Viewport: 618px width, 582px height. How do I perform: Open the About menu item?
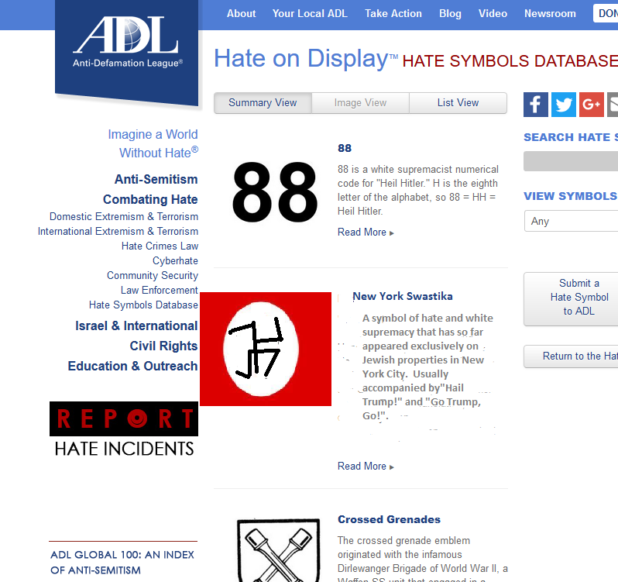[241, 14]
